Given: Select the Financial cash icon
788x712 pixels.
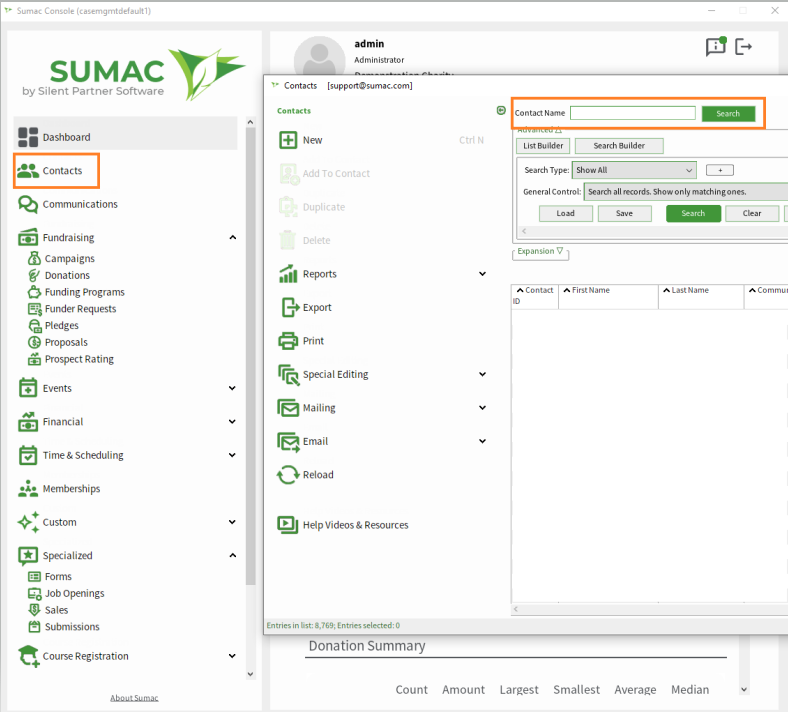Looking at the screenshot, I should click(x=28, y=422).
